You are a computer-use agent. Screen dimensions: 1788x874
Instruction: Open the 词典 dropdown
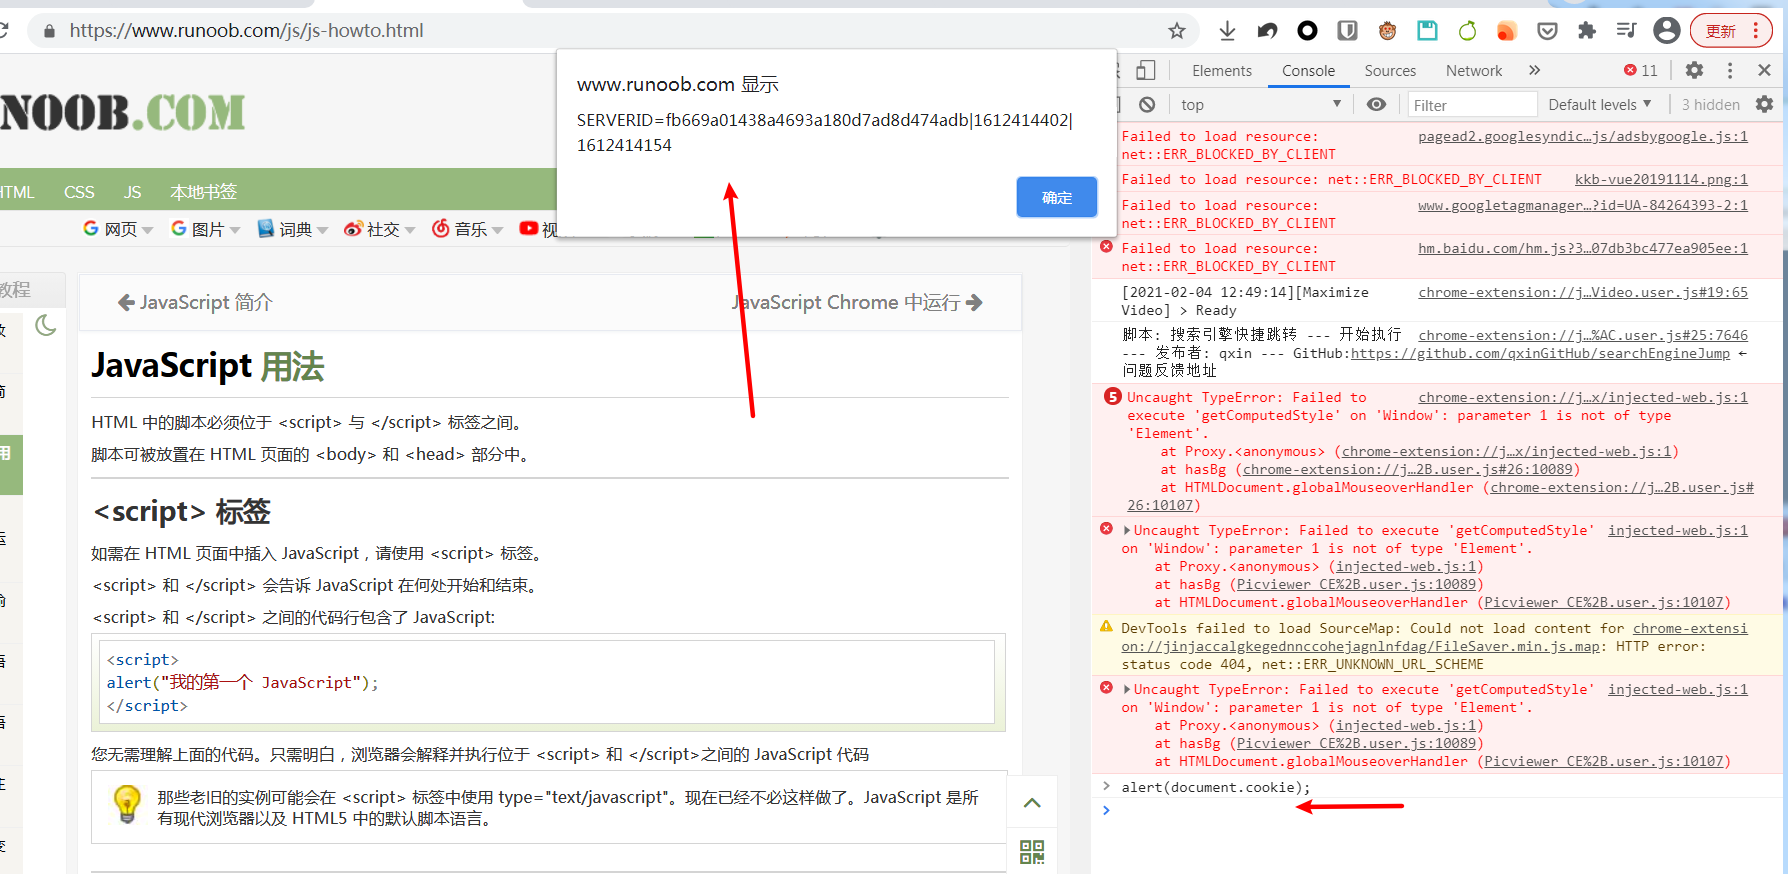point(293,229)
